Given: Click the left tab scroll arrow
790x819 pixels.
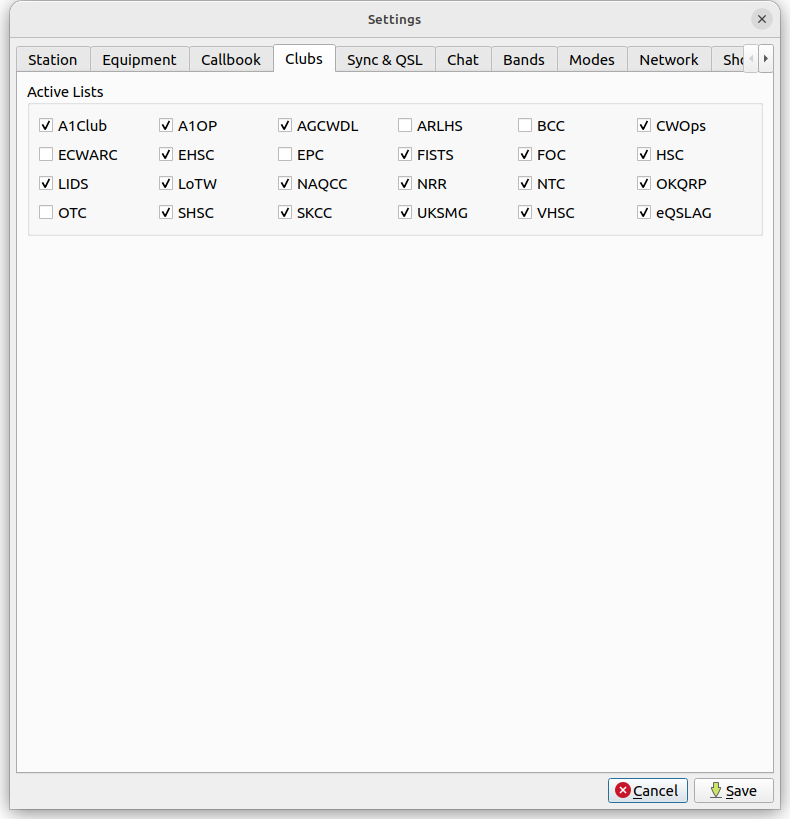Looking at the screenshot, I should coord(751,58).
